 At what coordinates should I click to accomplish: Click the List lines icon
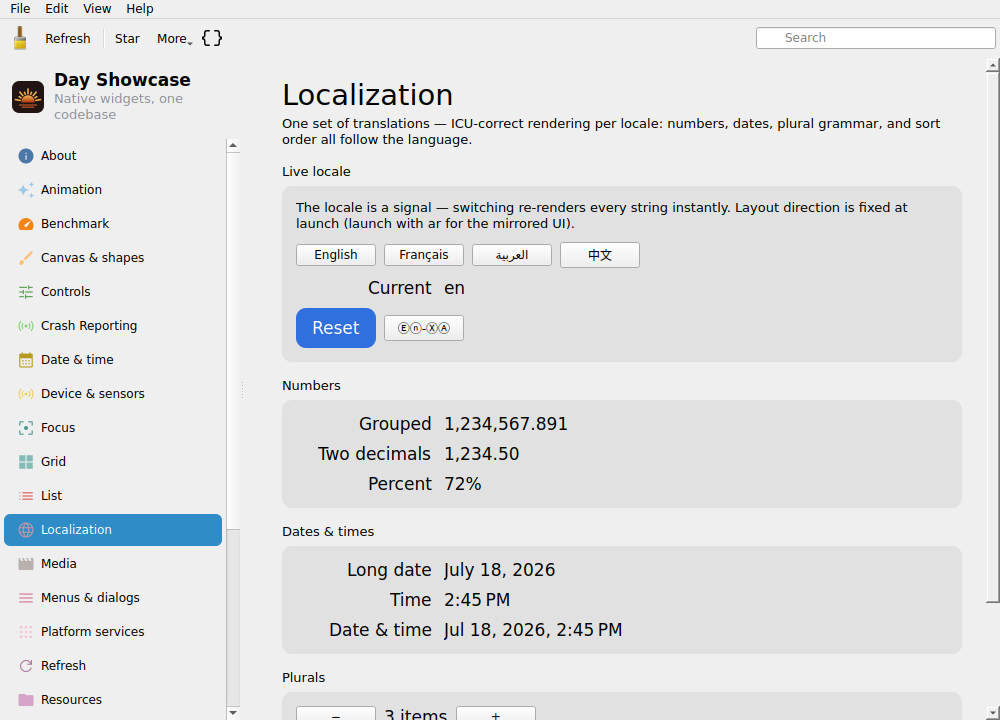tap(26, 496)
